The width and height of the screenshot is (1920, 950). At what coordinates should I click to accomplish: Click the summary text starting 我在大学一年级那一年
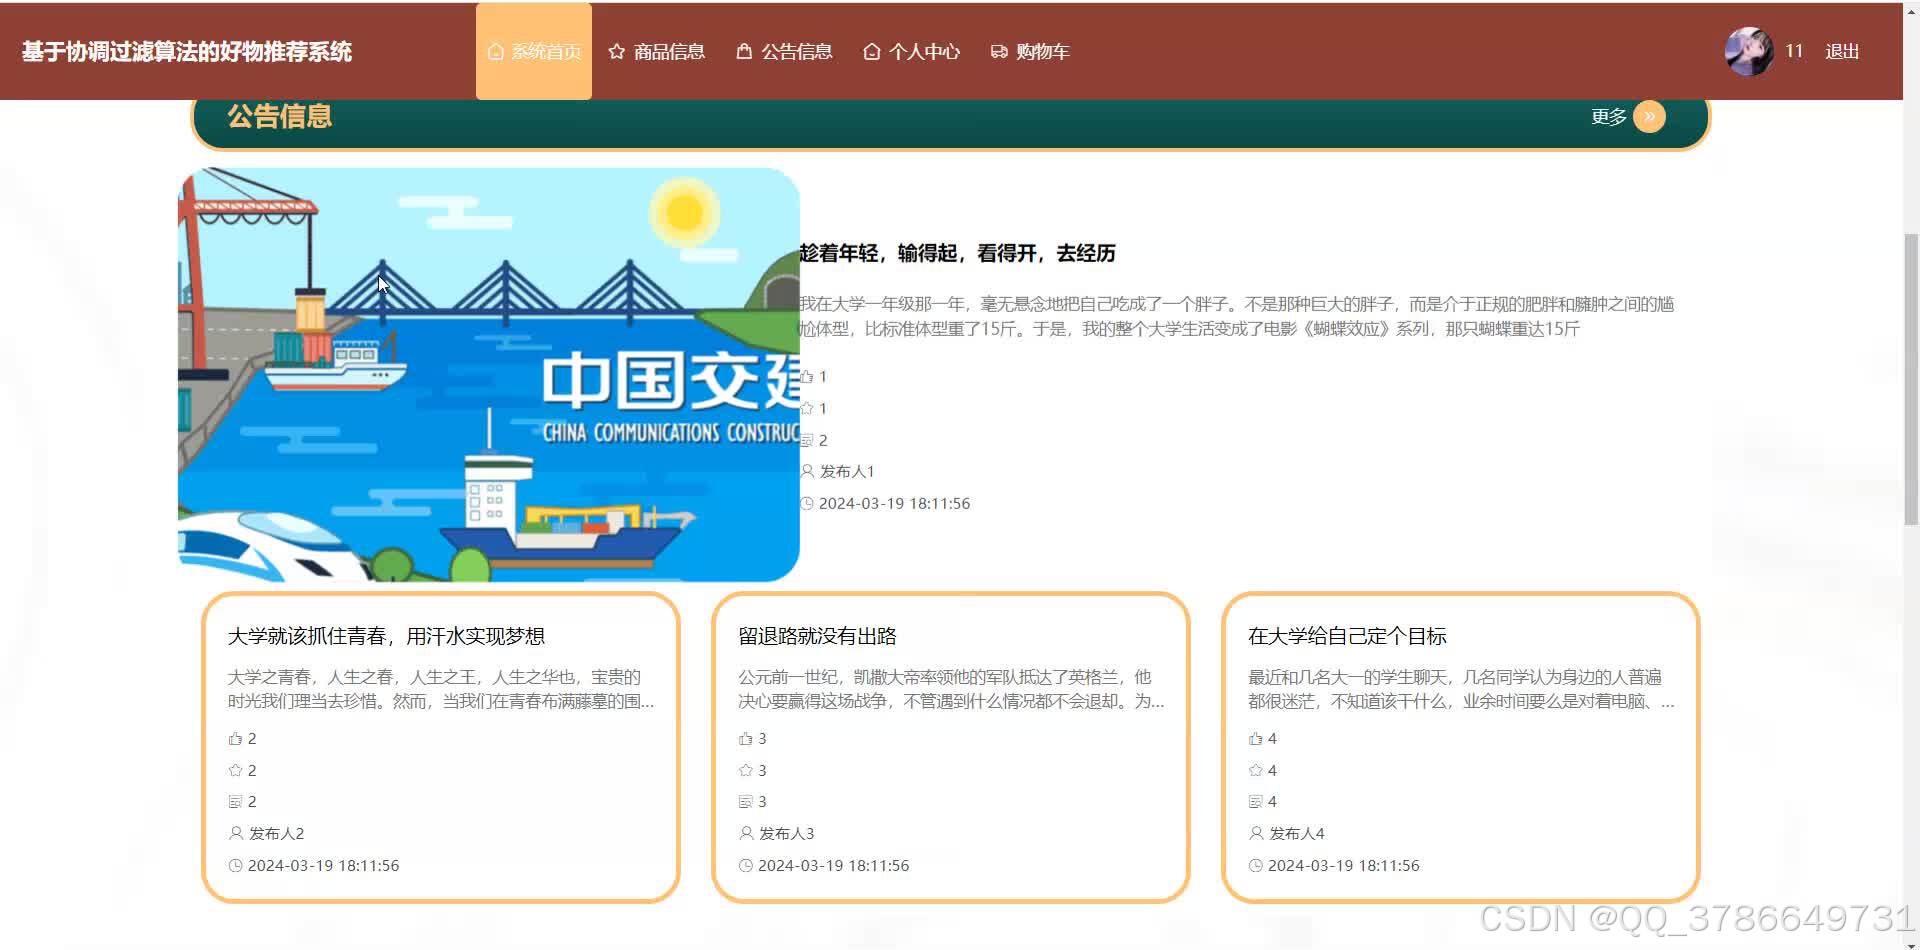click(1236, 317)
